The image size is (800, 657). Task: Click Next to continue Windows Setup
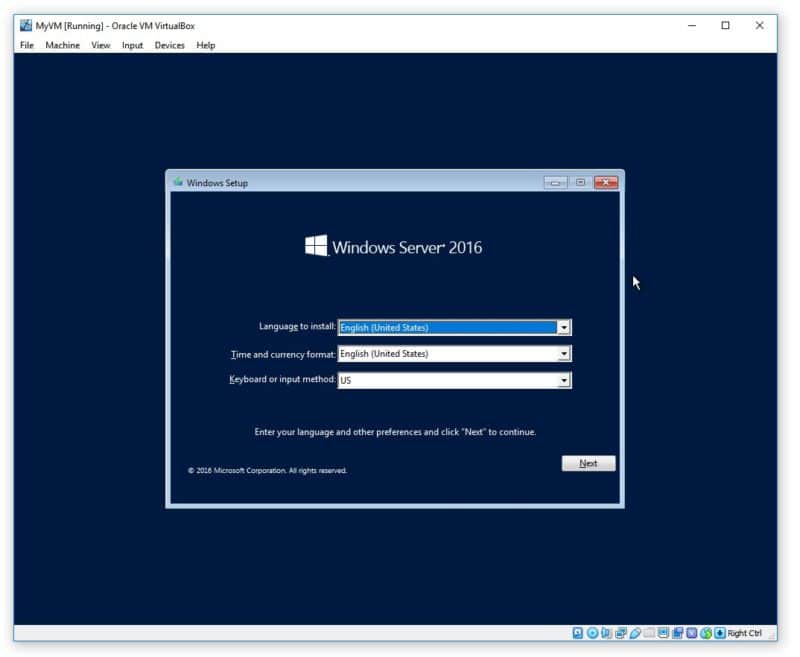tap(588, 463)
